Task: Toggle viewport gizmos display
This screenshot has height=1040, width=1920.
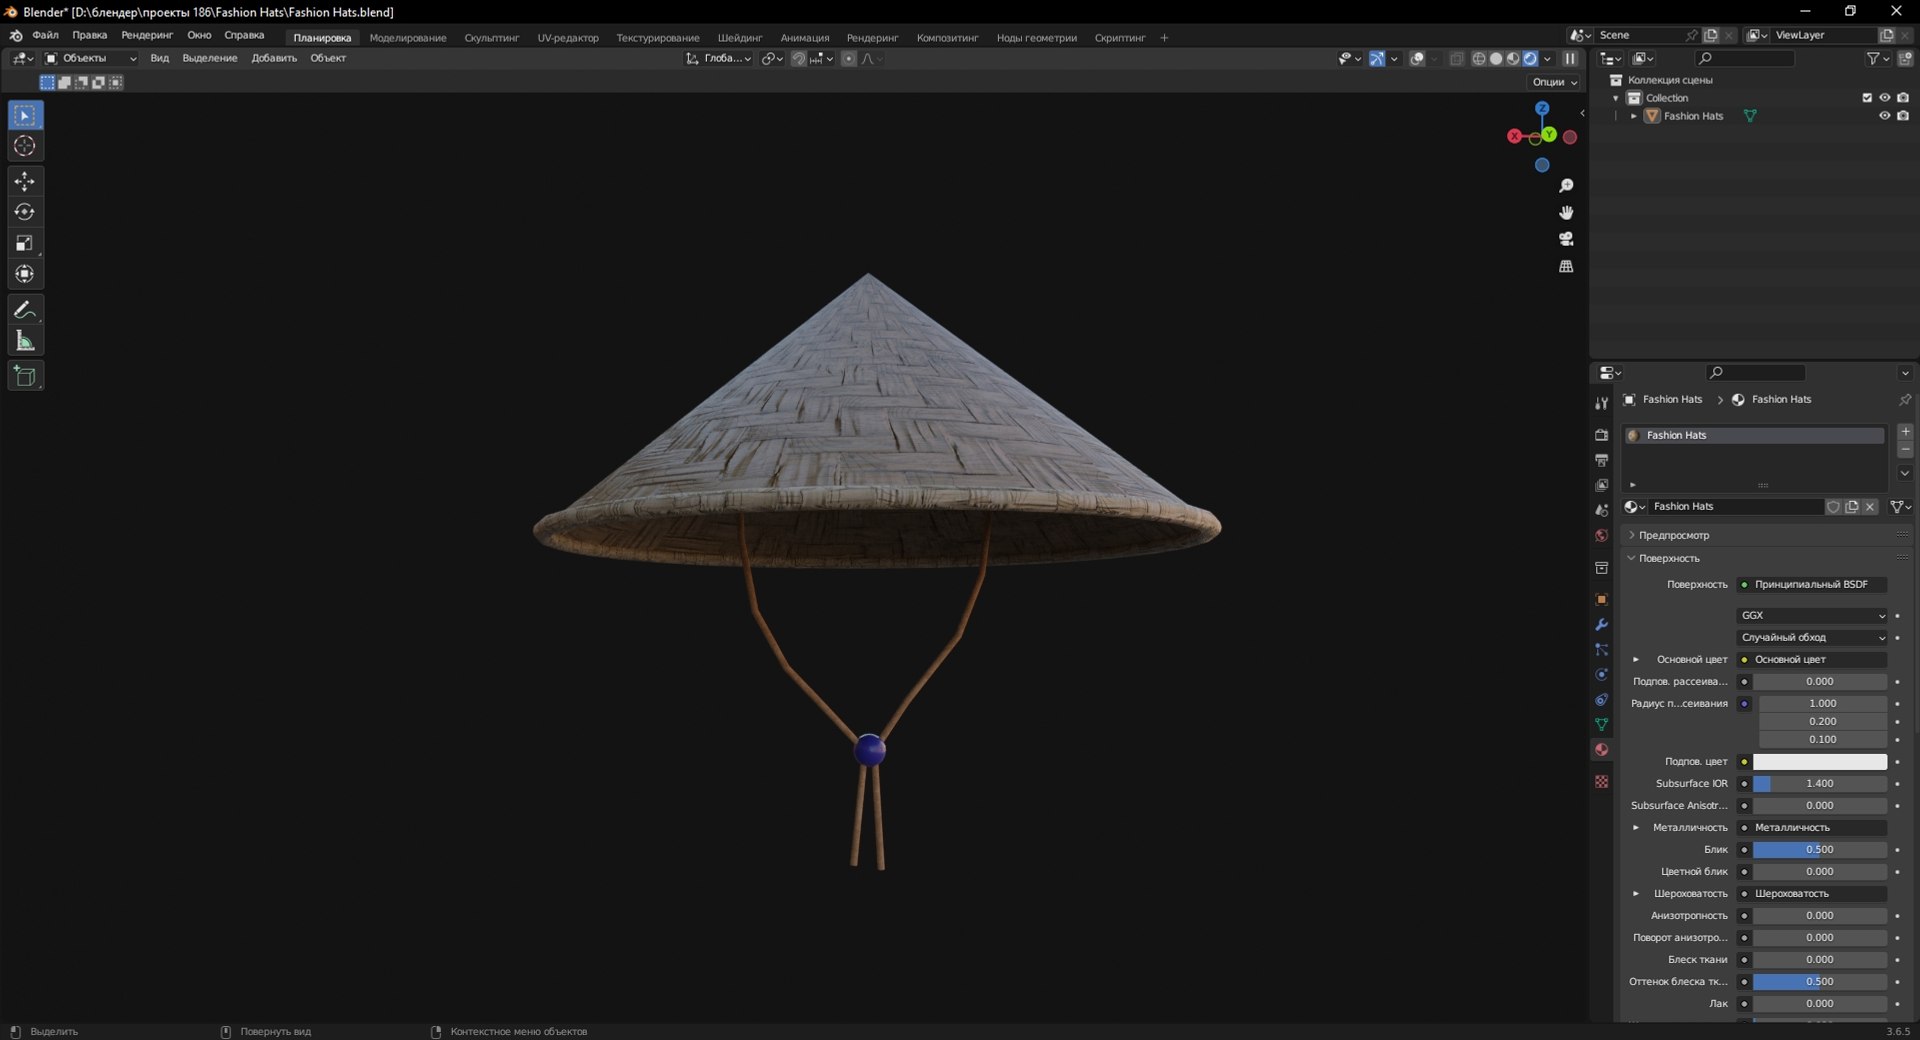Action: tap(1377, 59)
